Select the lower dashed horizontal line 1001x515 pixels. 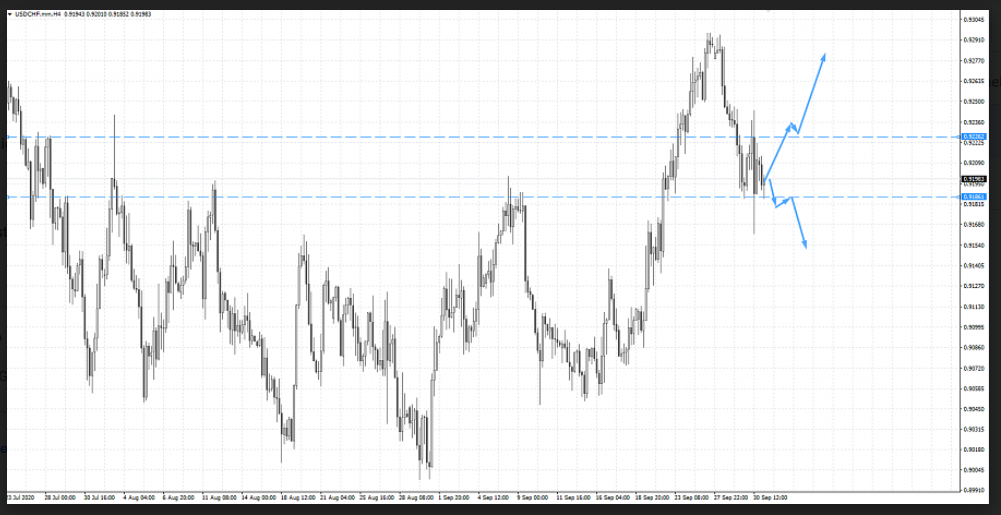point(400,197)
